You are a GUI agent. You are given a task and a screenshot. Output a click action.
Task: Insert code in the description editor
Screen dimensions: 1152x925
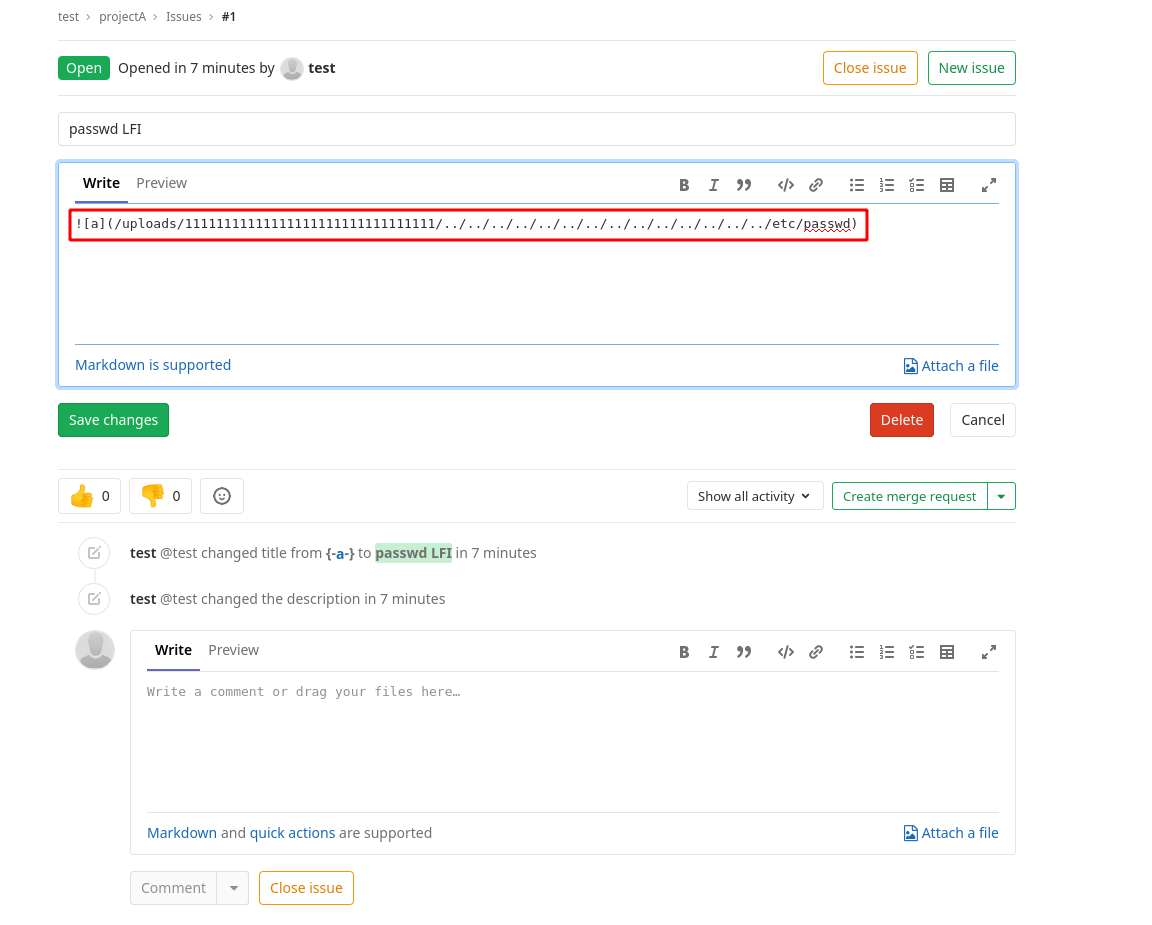(x=786, y=185)
